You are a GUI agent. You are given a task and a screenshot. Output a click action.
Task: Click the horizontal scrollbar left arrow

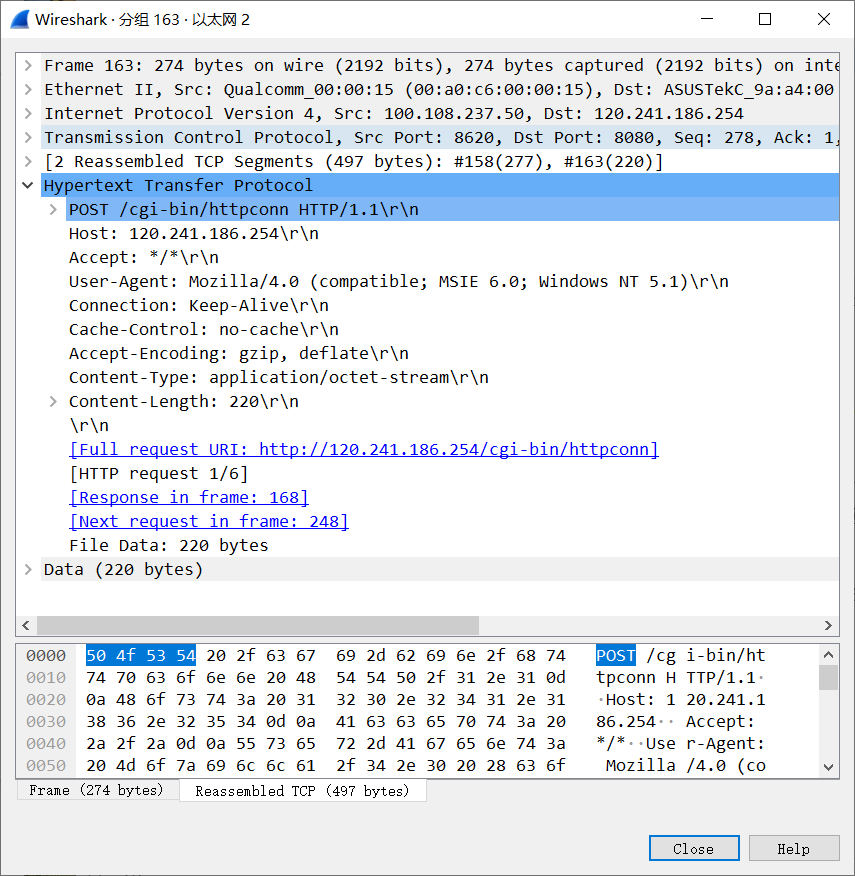26,625
